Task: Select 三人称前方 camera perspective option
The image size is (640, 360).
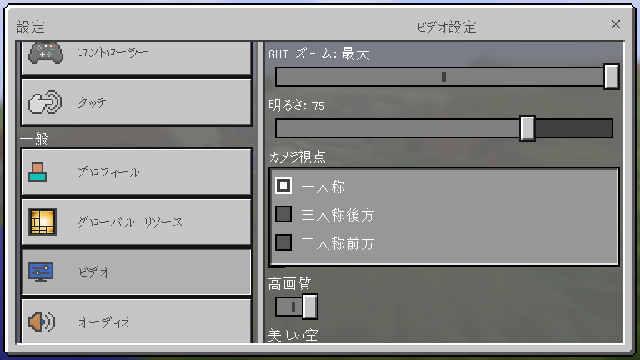Action: (x=284, y=242)
